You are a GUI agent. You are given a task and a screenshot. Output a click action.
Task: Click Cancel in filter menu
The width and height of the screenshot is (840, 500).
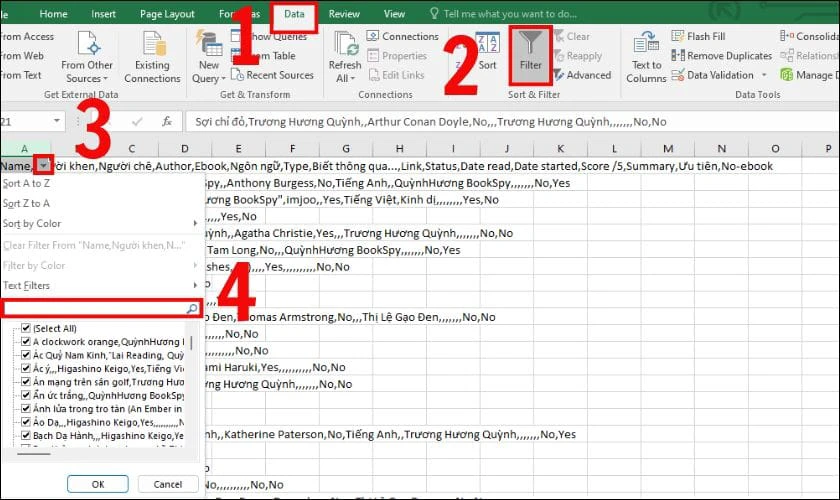[168, 484]
